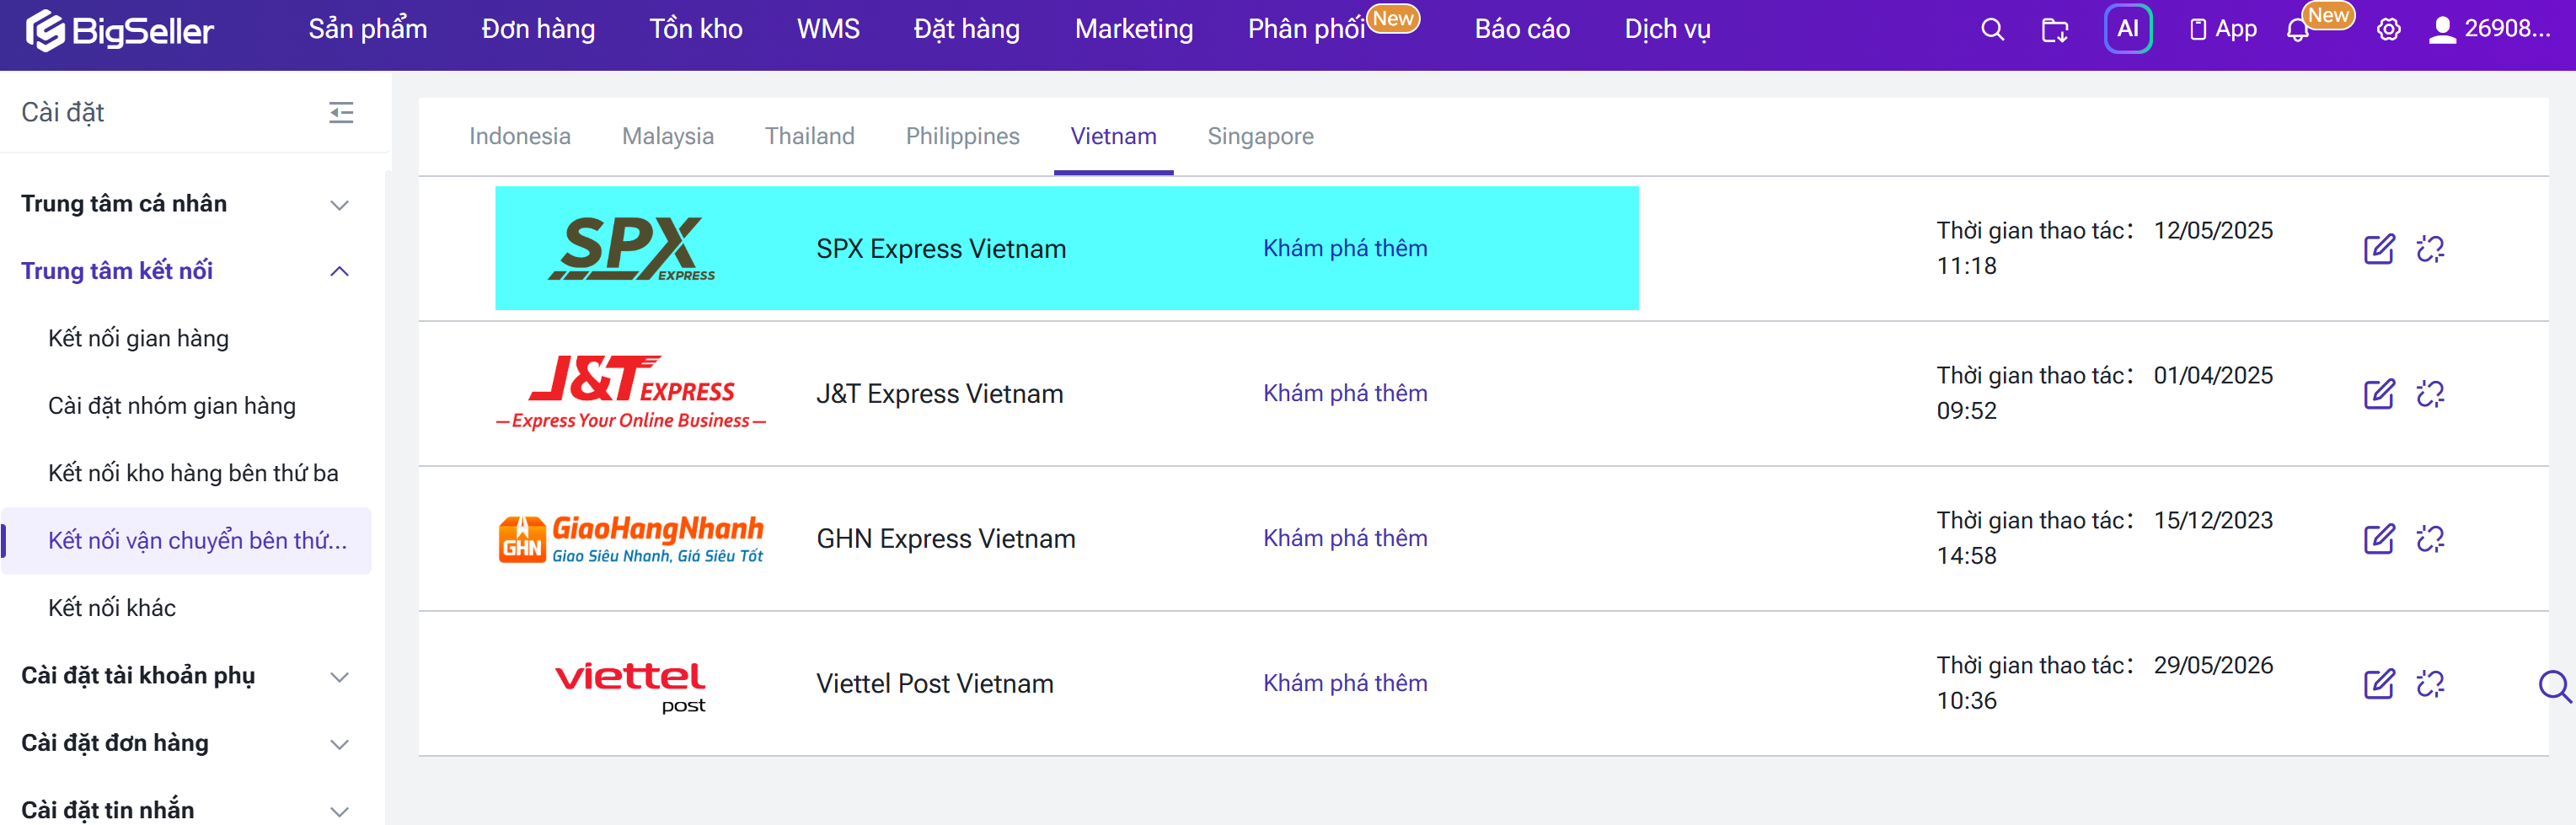The height and width of the screenshot is (825, 2576).
Task: Open the settings gear icon
Action: 2388,29
